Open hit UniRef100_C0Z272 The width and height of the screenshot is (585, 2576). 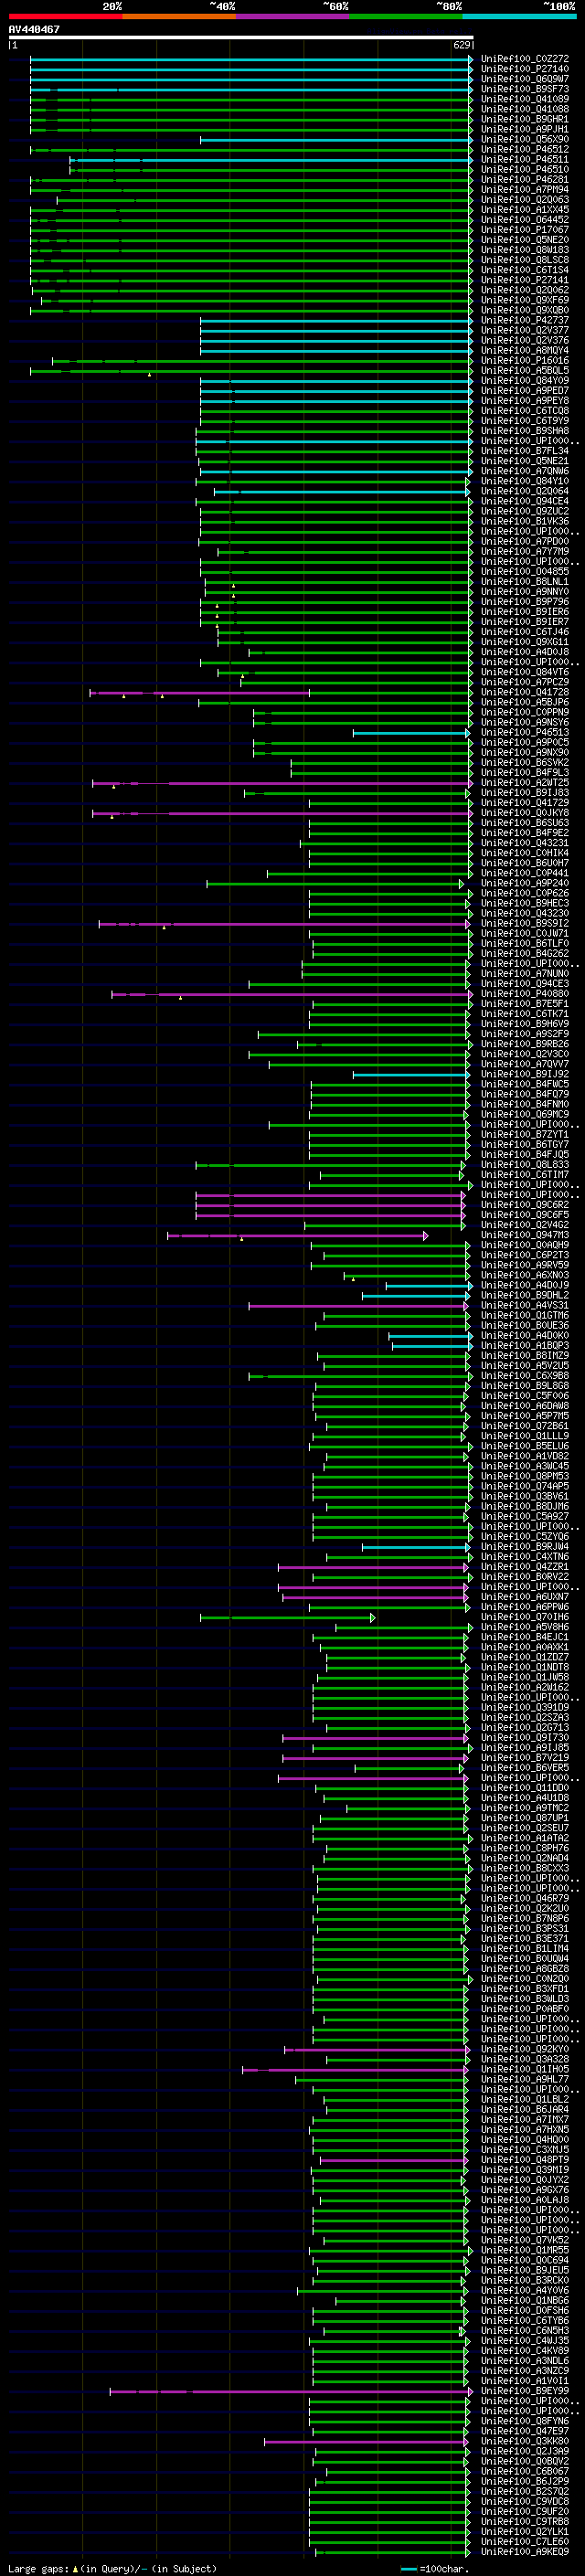(524, 59)
